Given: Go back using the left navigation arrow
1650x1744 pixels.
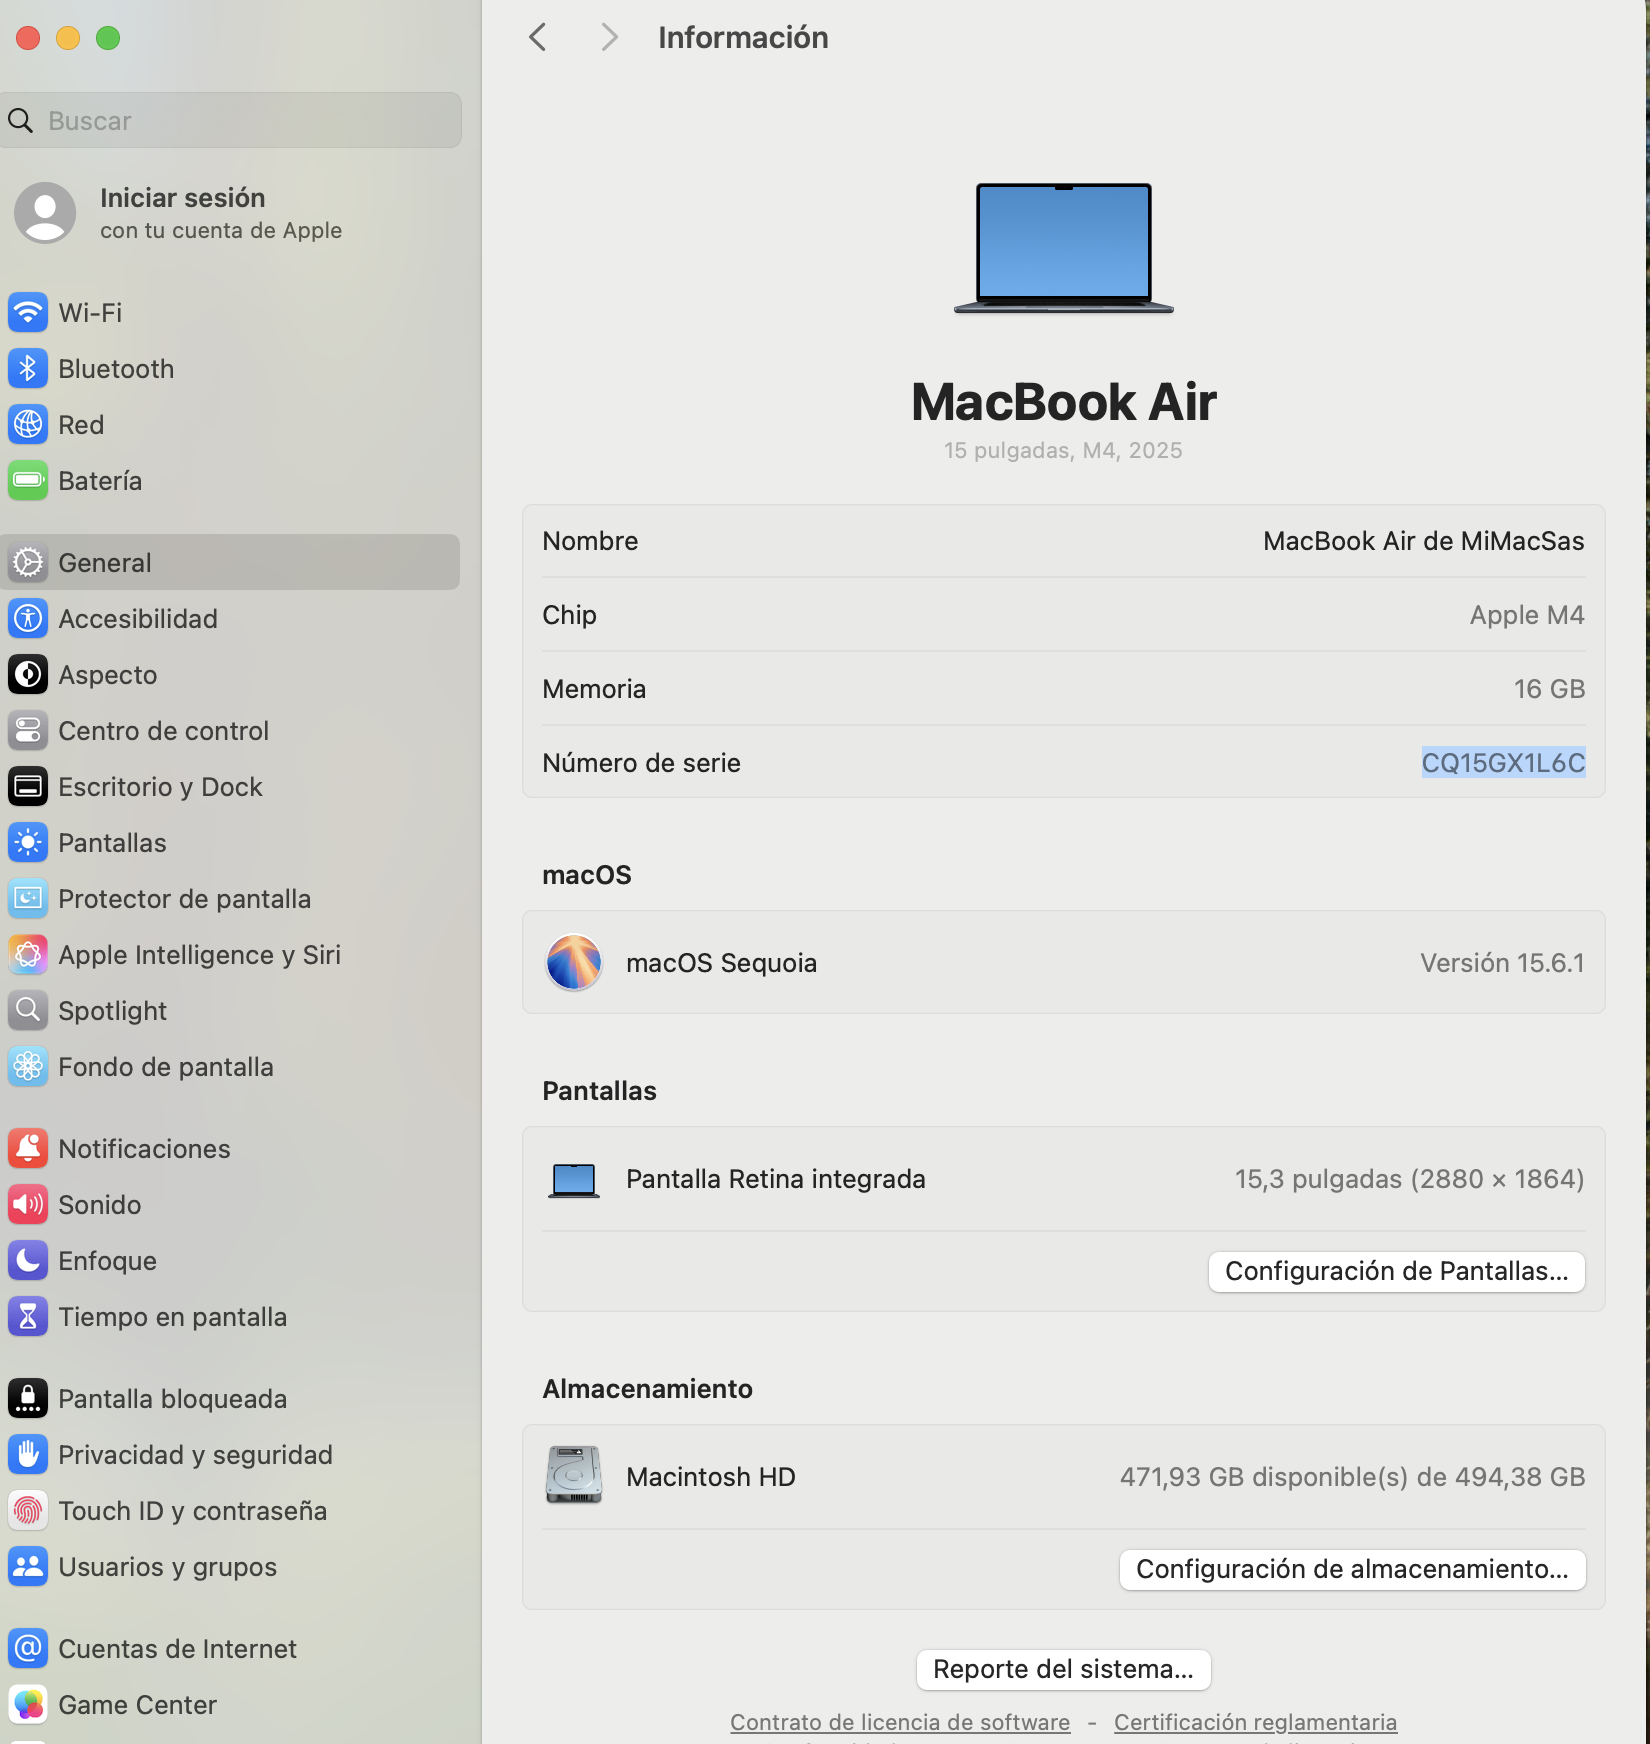Looking at the screenshot, I should [x=537, y=37].
